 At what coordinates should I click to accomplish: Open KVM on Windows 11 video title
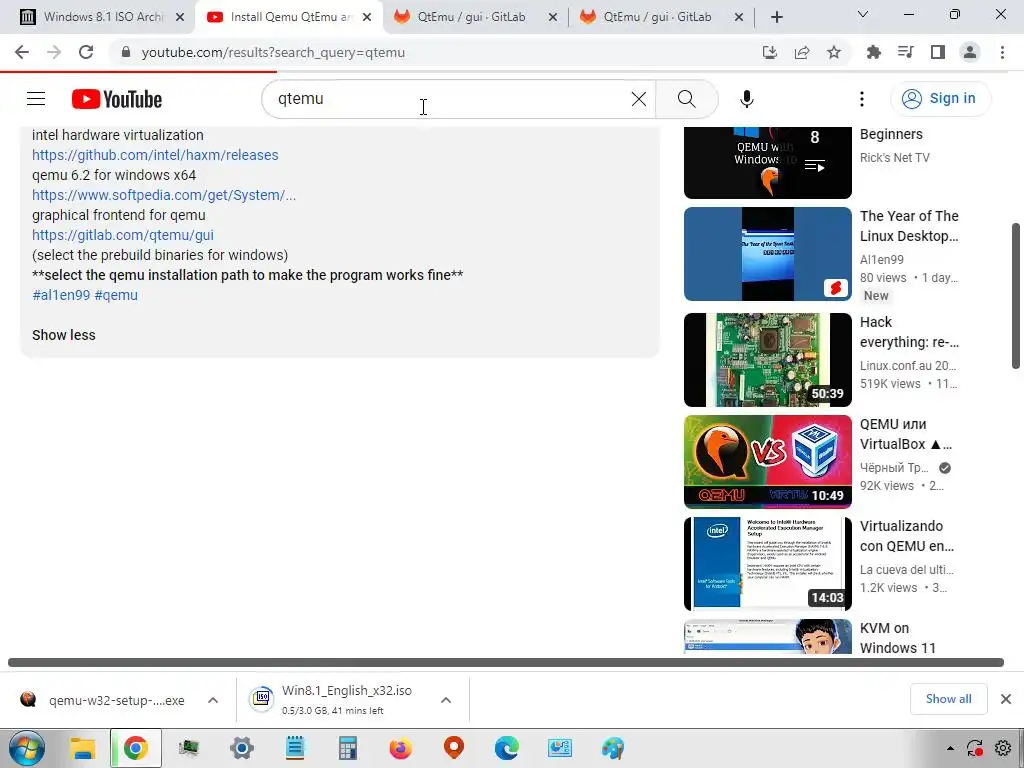click(898, 638)
